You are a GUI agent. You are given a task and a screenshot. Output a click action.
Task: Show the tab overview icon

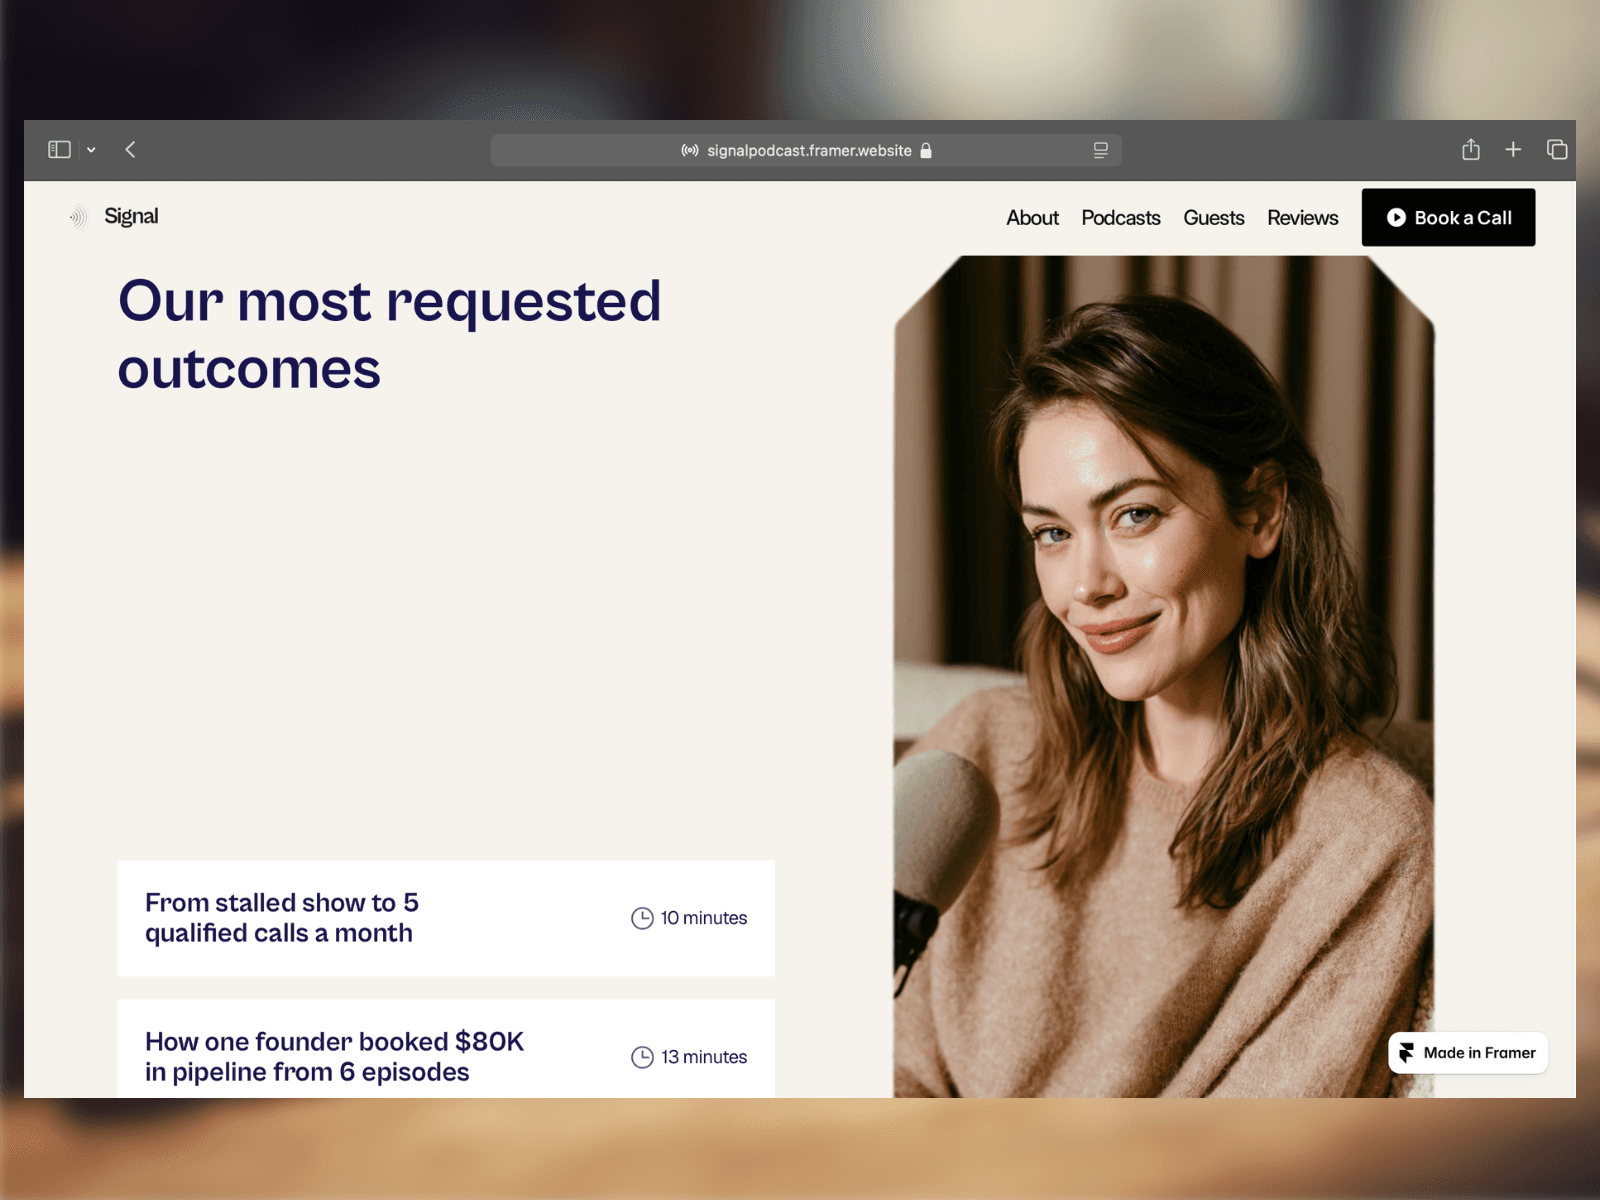tap(1557, 149)
